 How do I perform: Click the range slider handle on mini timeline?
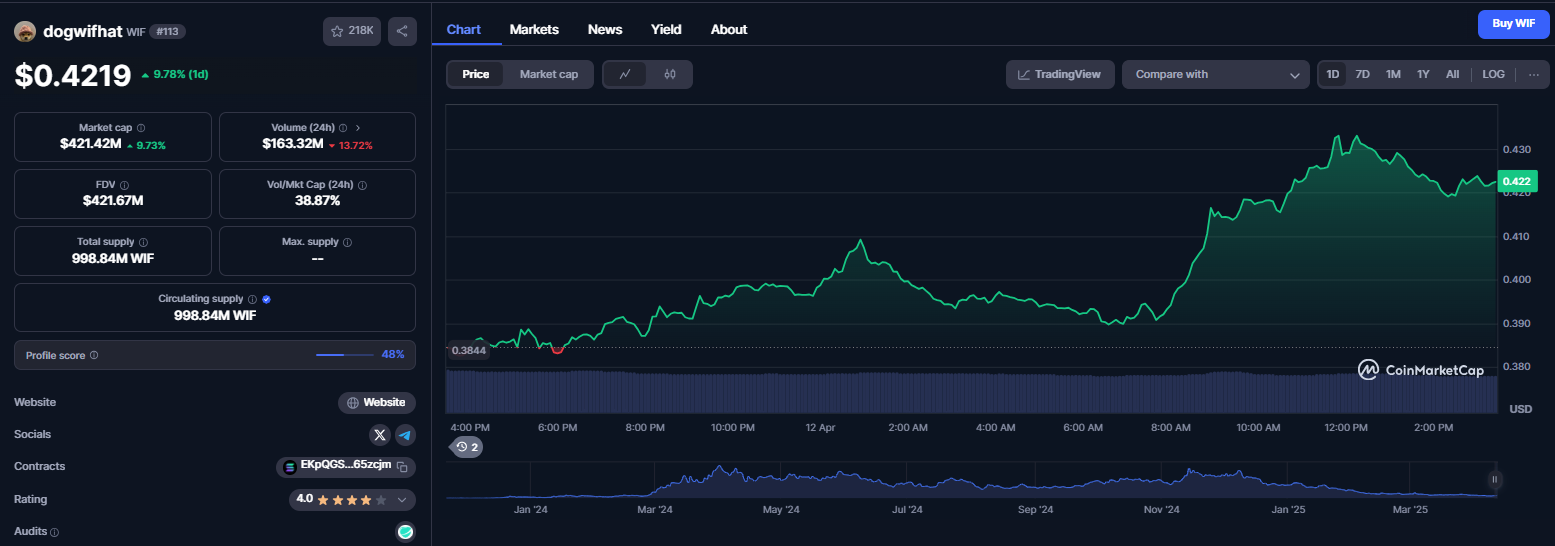pyautogui.click(x=1495, y=480)
